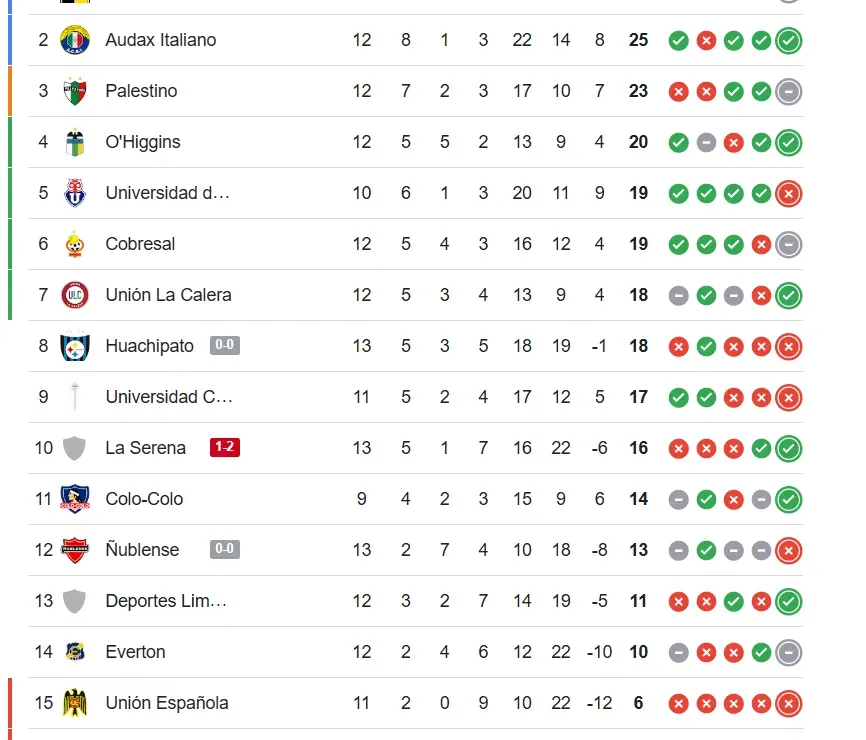Screen dimensions: 866x740
Task: Click the Unión La Calera crest
Action: click(x=75, y=295)
